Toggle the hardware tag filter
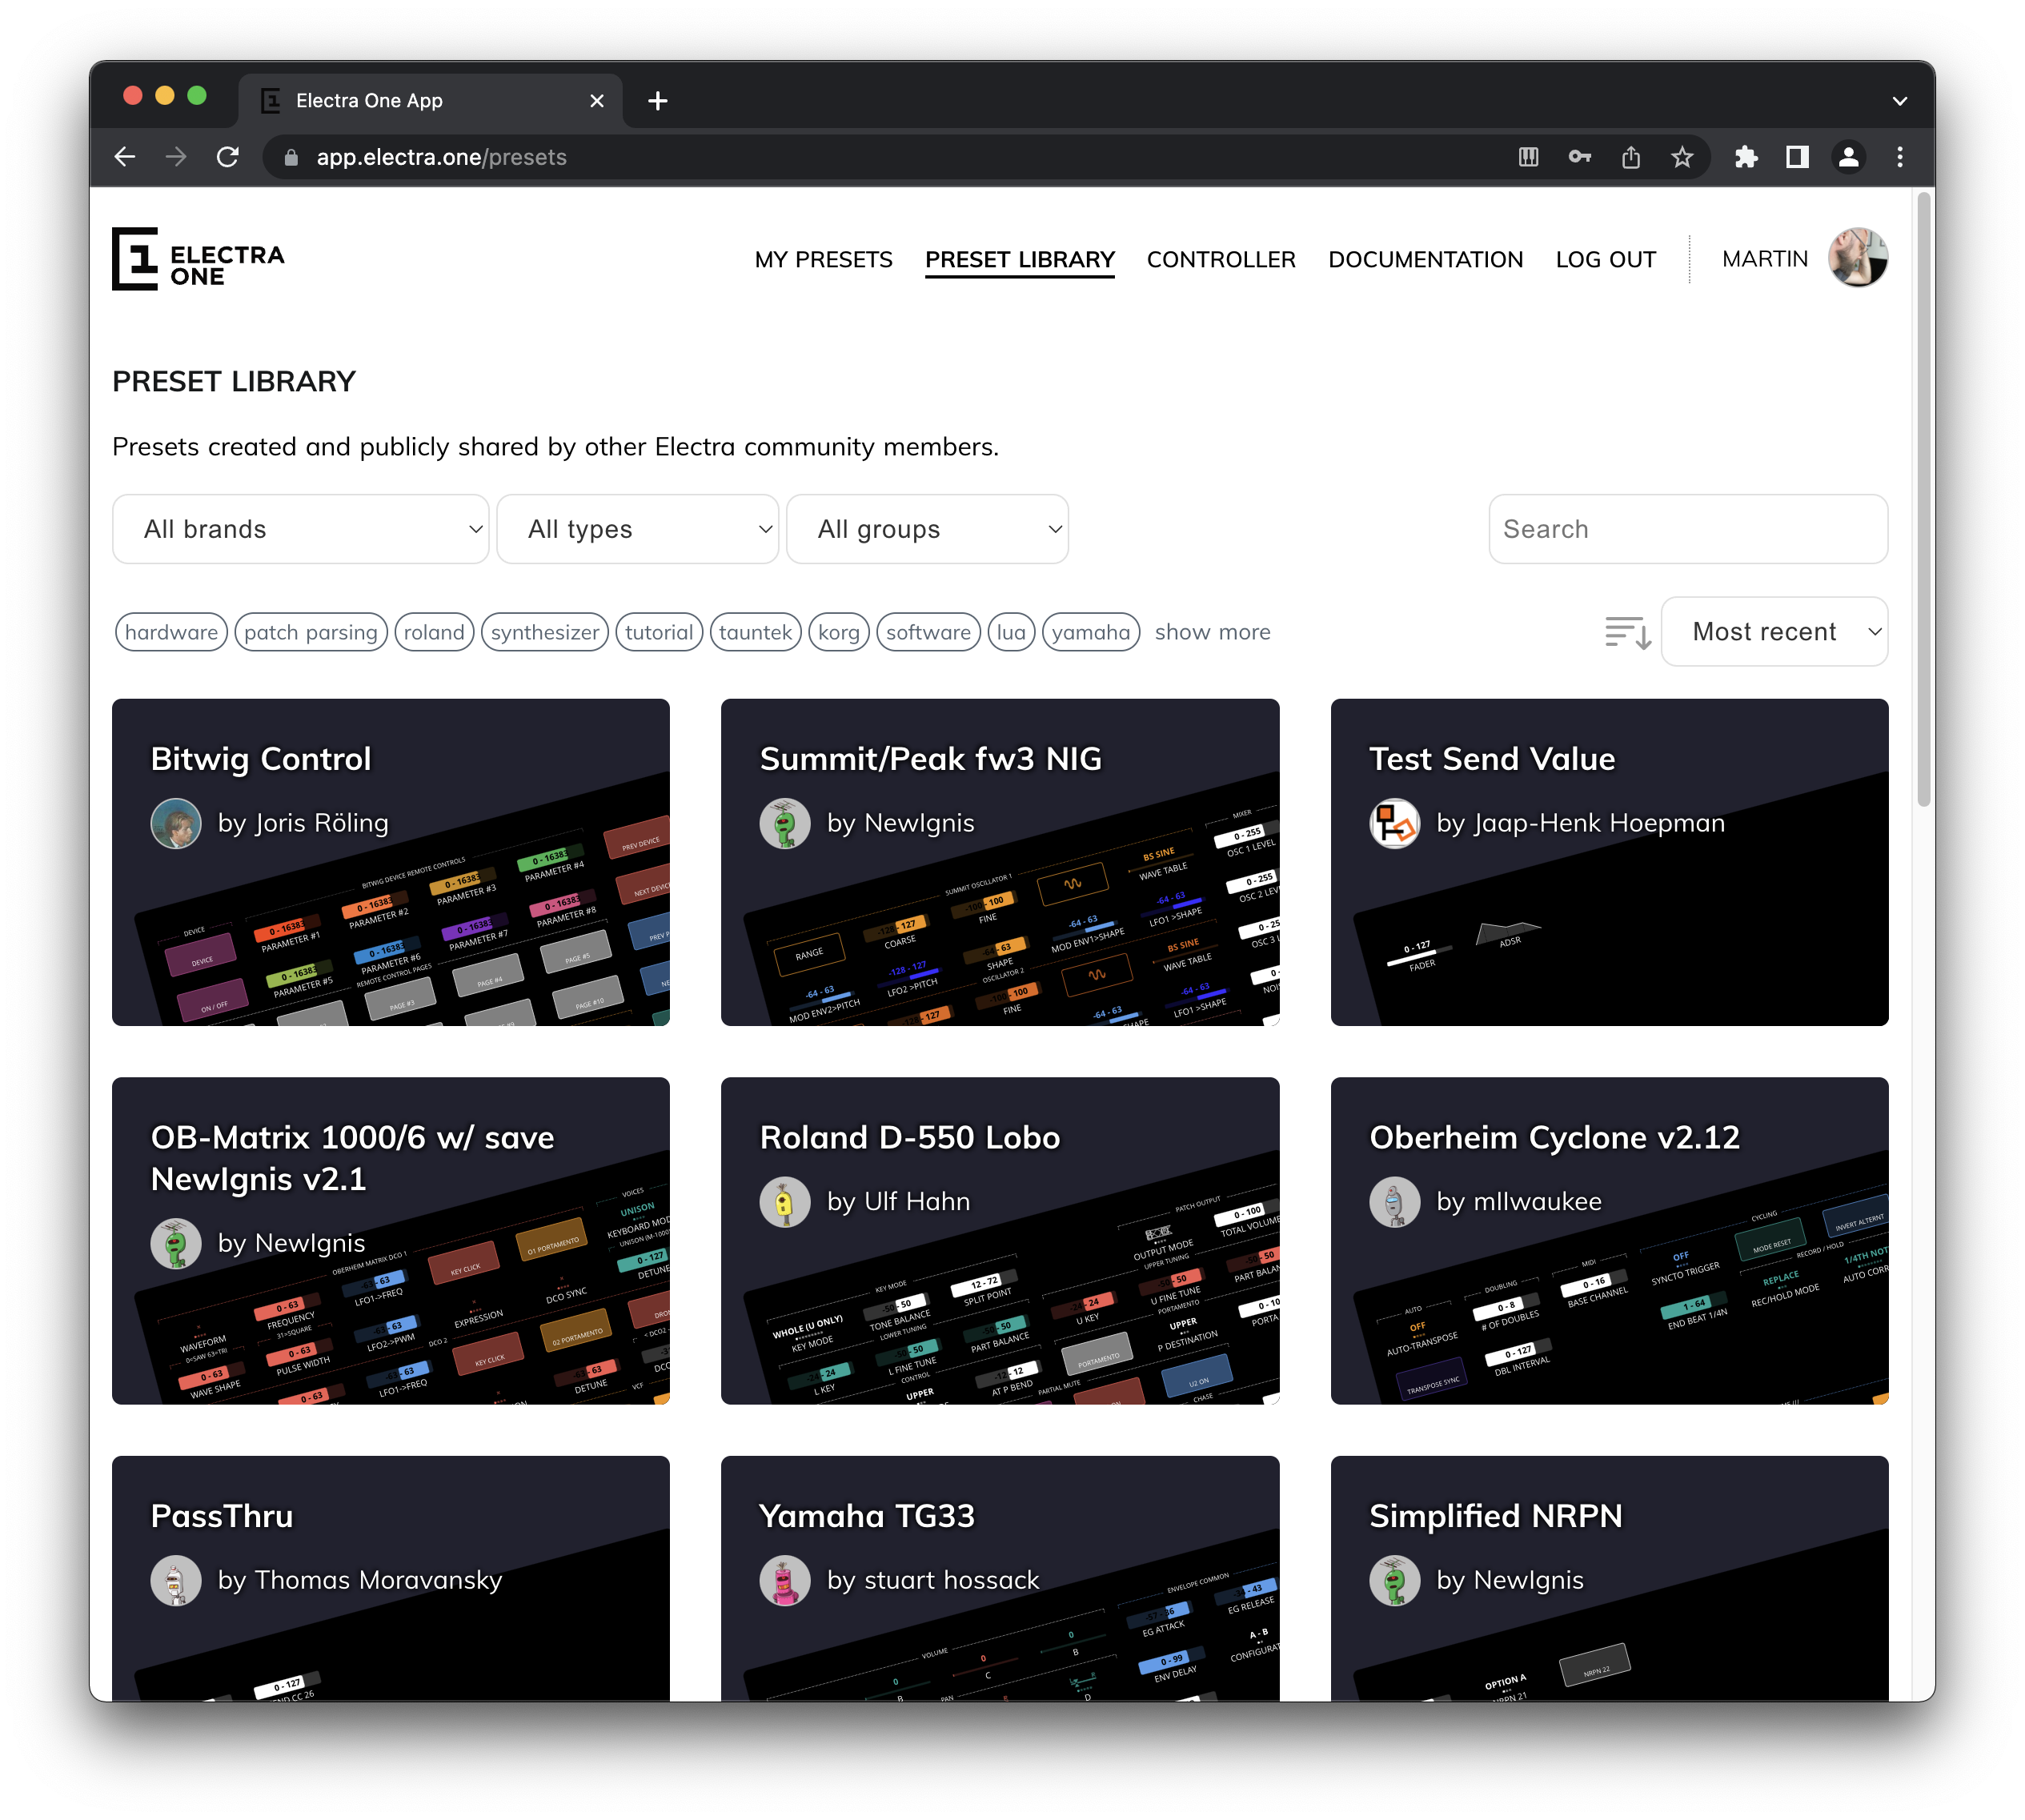The width and height of the screenshot is (2025, 1820). pyautogui.click(x=170, y=632)
